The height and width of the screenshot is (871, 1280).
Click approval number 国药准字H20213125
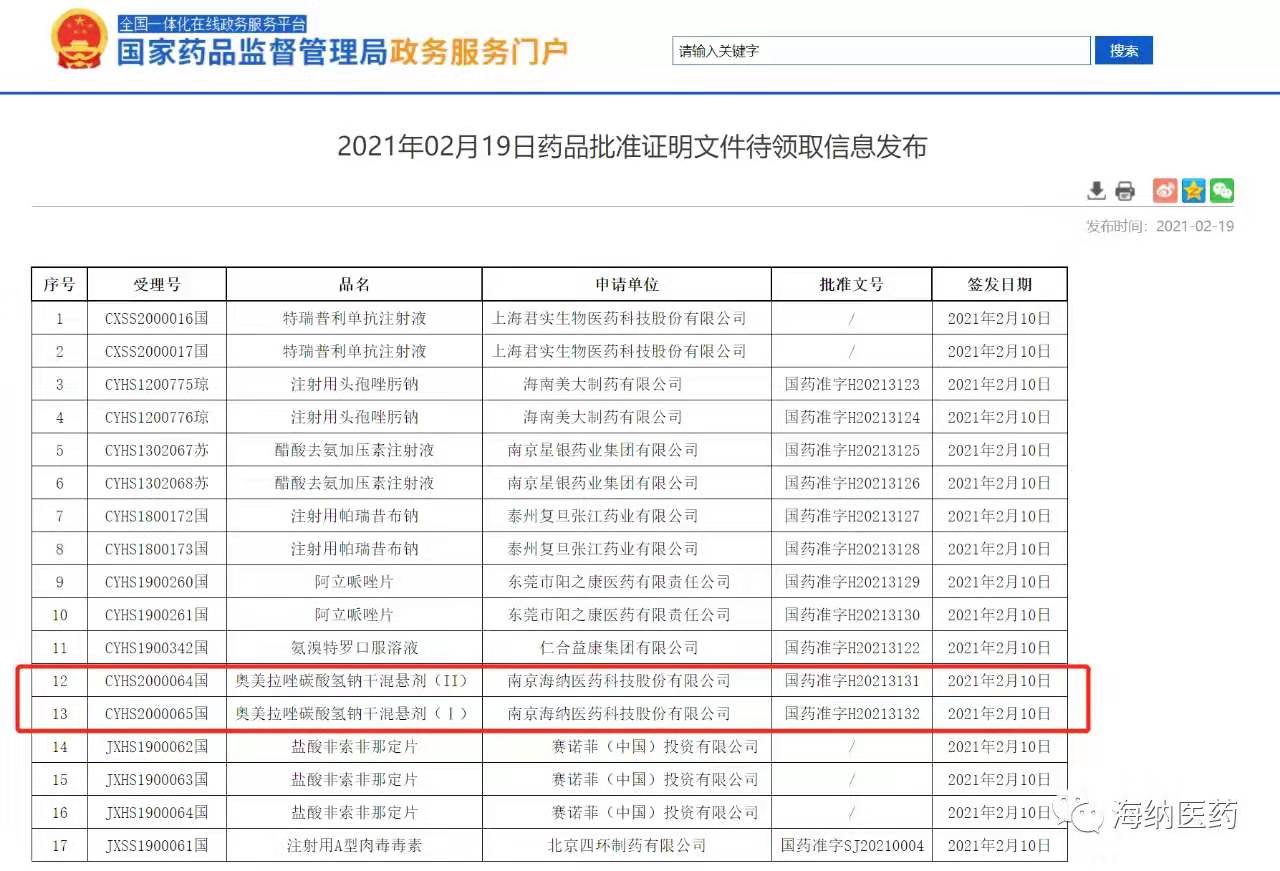[852, 451]
